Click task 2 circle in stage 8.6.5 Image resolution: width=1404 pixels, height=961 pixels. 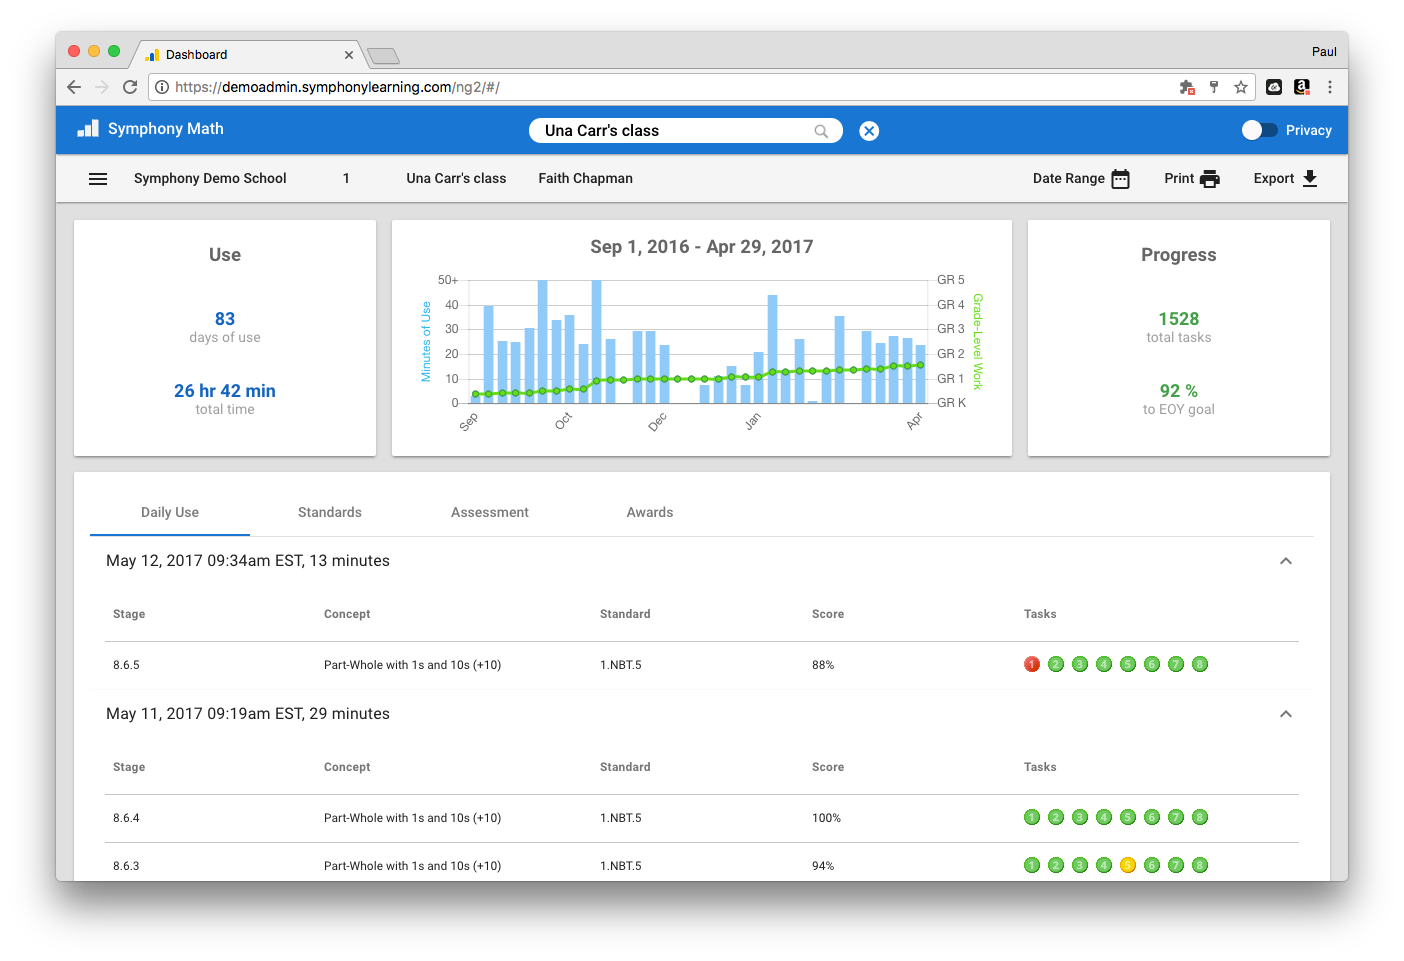(x=1056, y=664)
